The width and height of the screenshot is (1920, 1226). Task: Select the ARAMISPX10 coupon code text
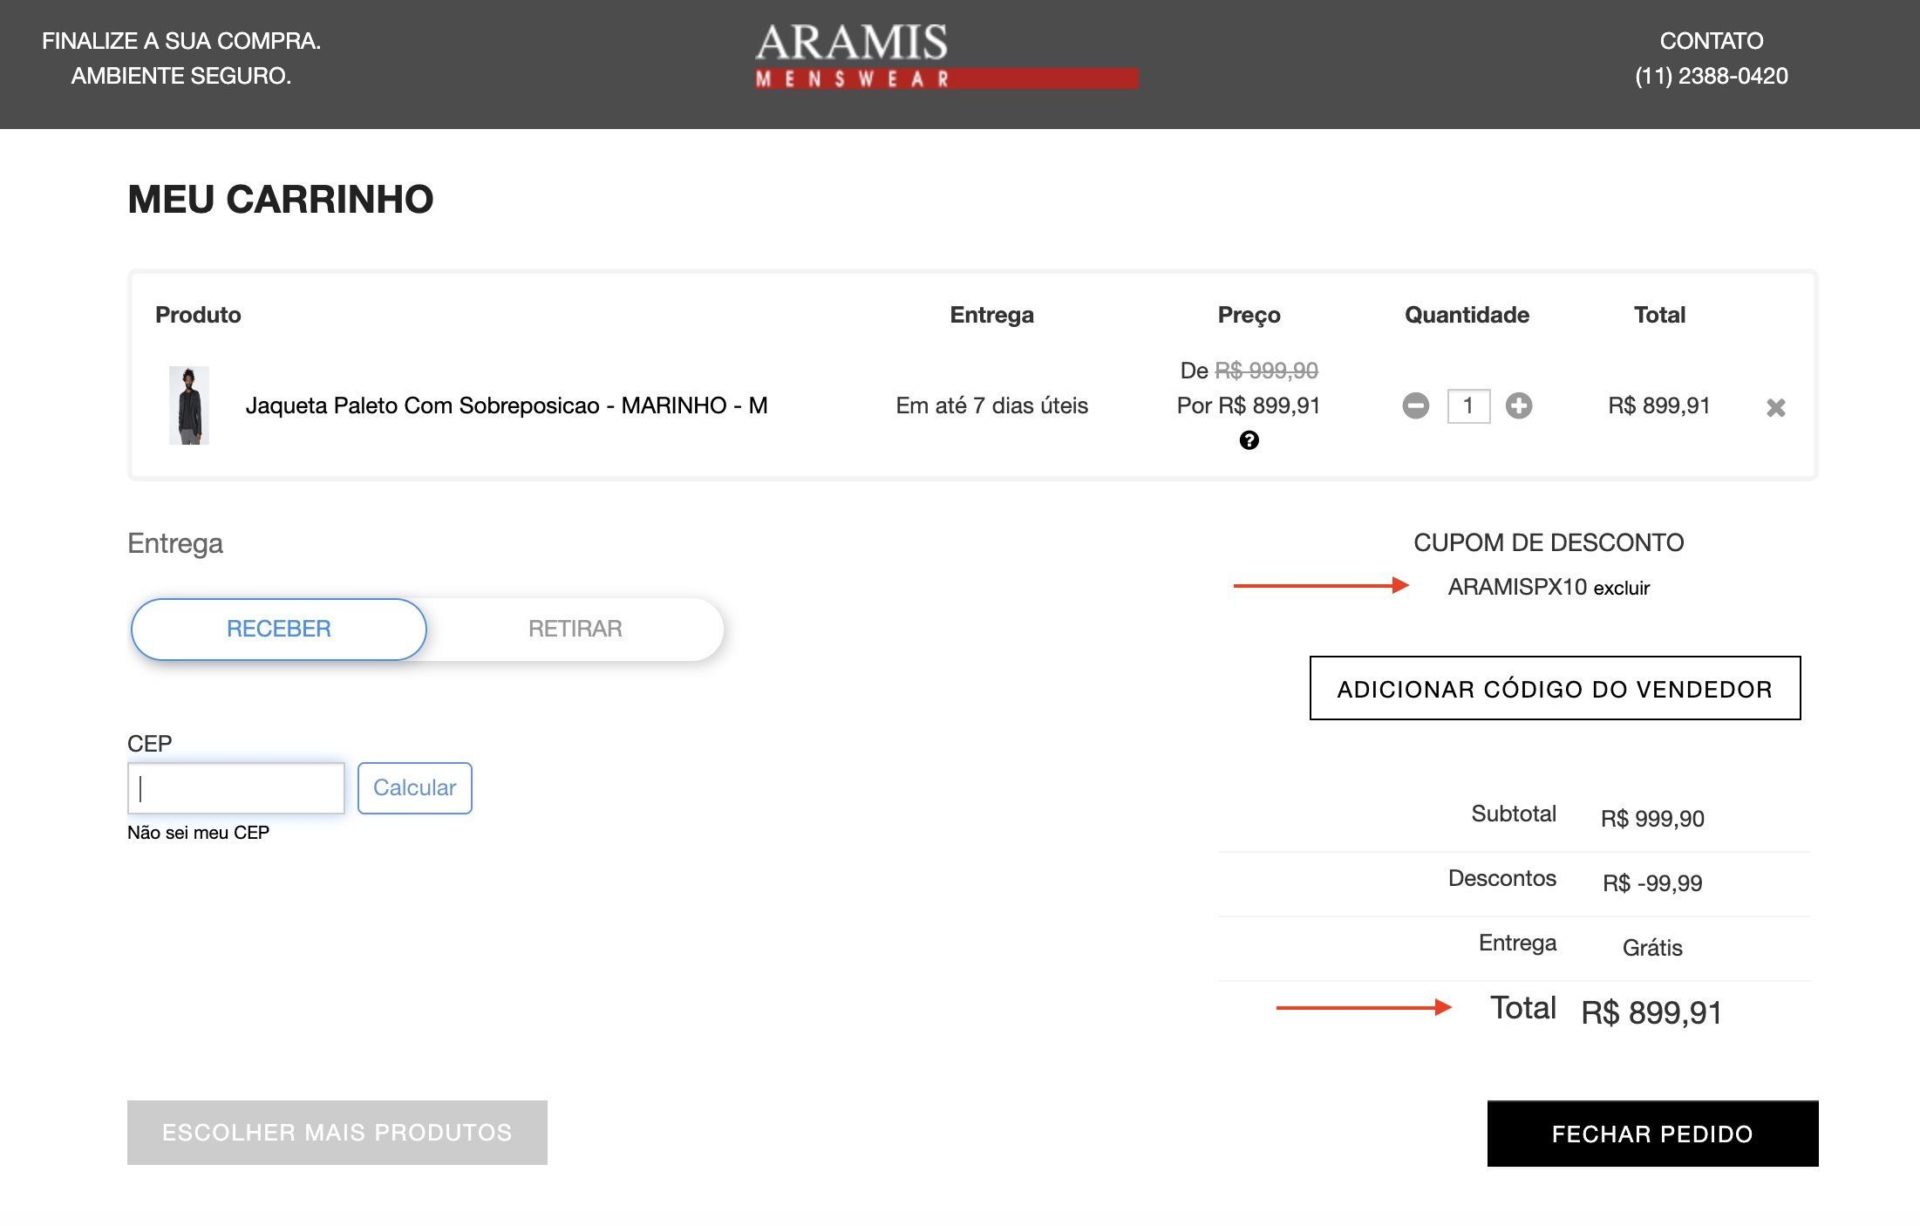[1516, 587]
